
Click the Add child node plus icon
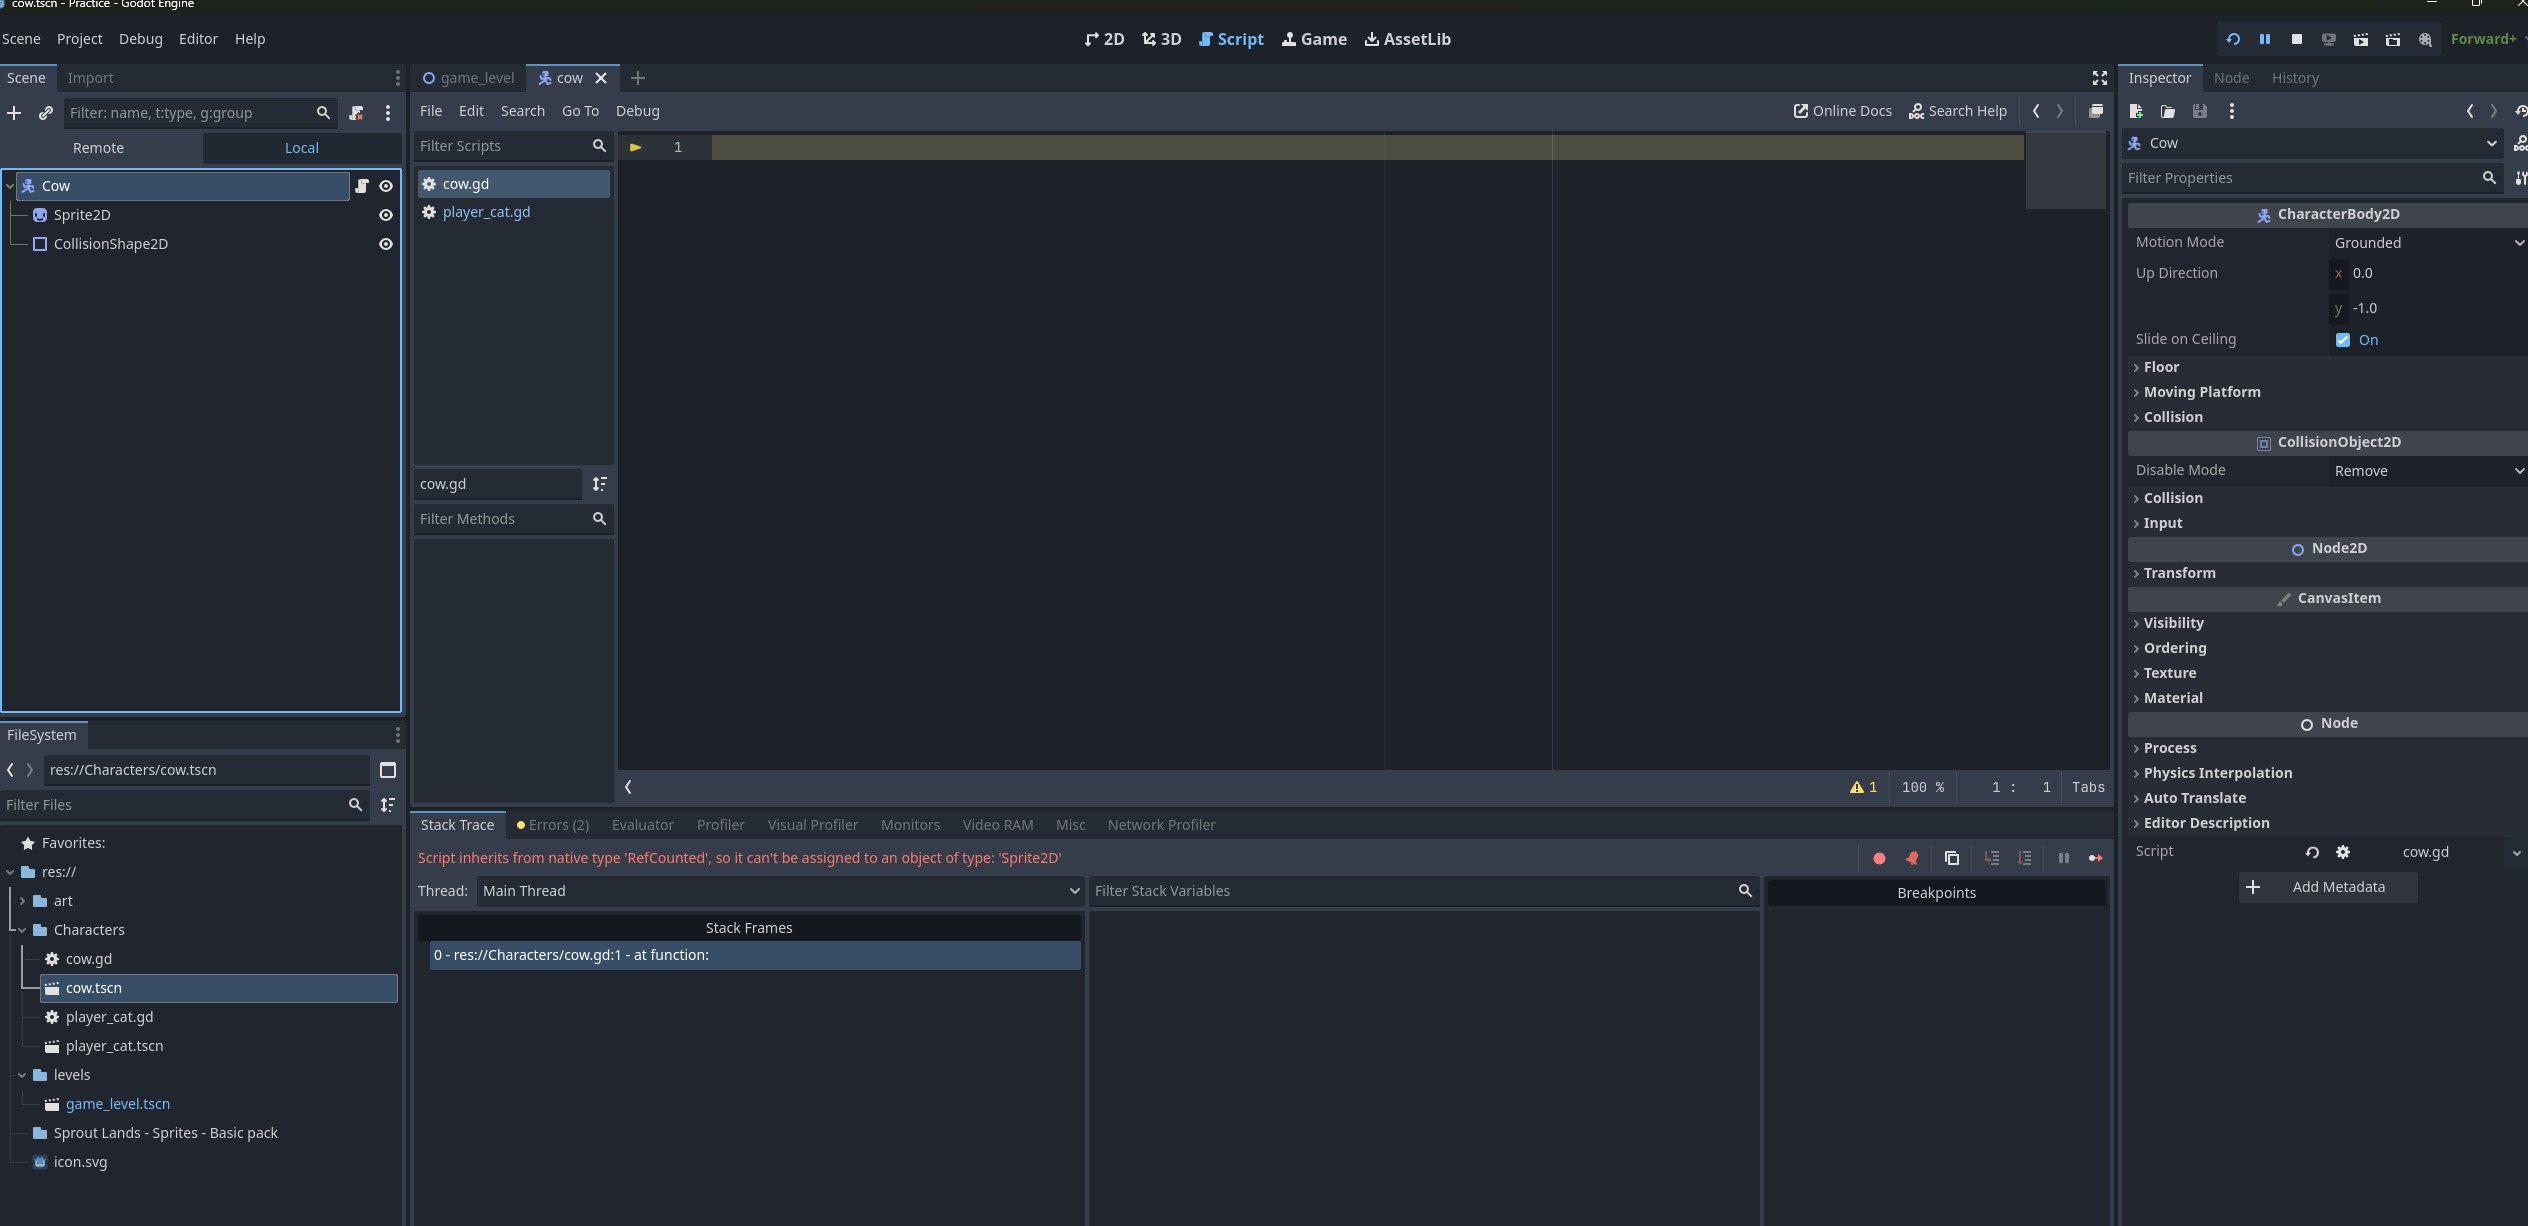pos(14,113)
